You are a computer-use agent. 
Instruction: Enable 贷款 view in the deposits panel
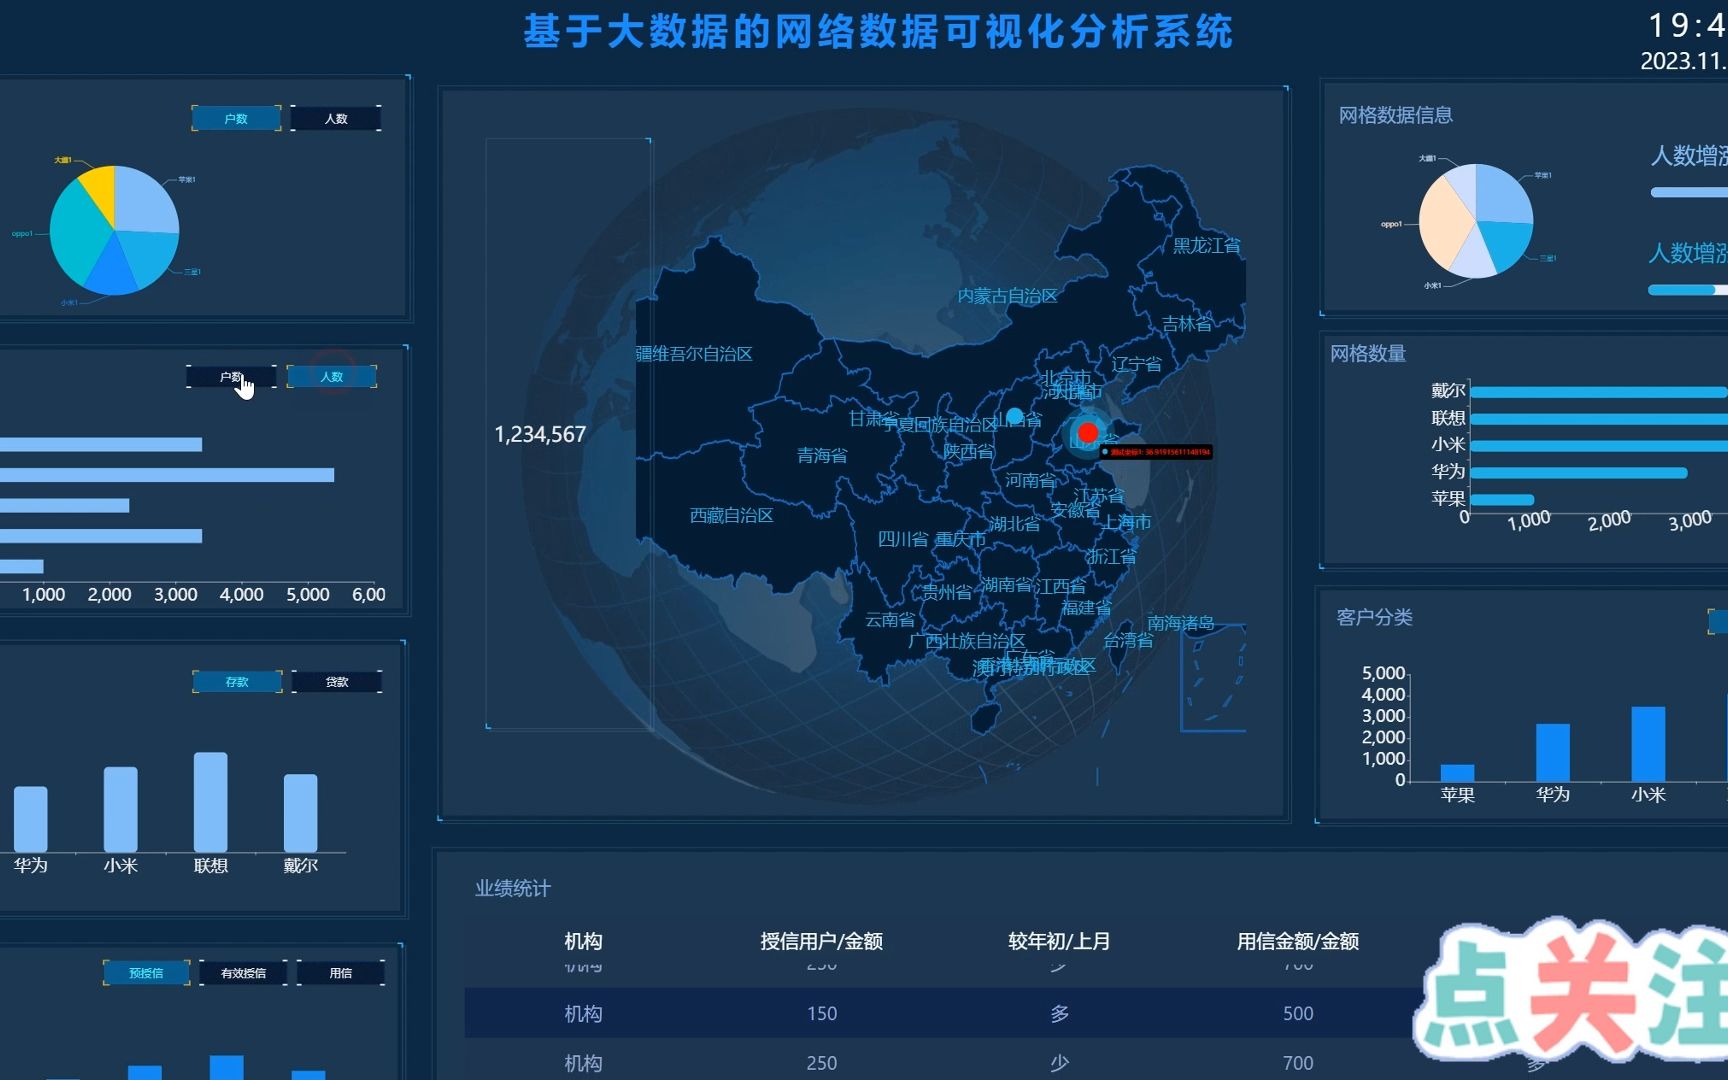tap(337, 681)
